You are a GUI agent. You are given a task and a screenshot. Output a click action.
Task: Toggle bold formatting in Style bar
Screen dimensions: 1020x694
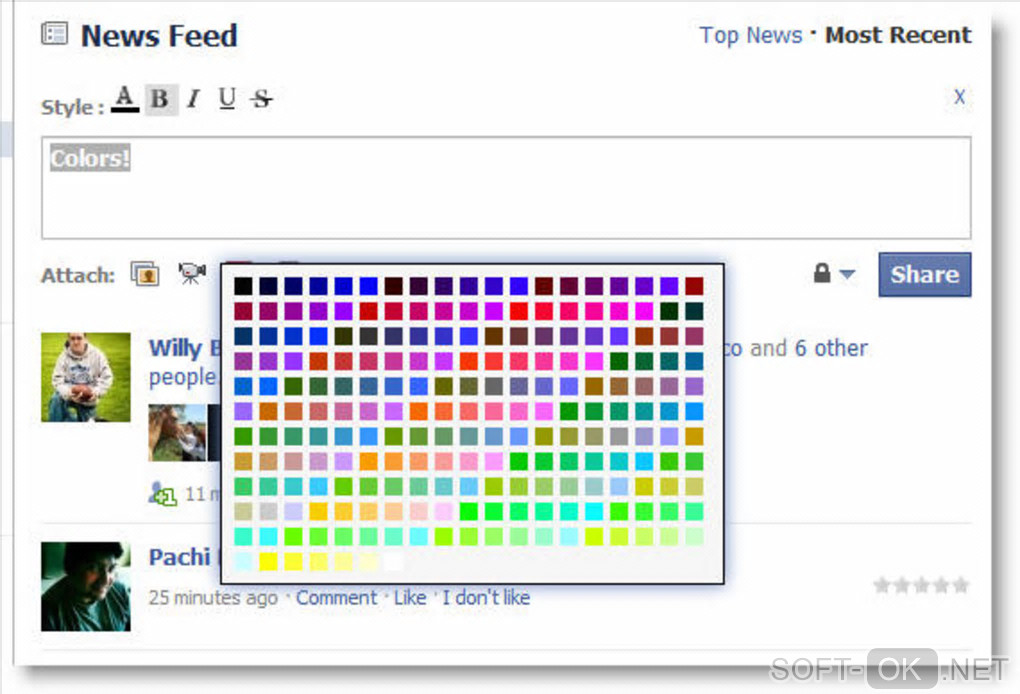pos(160,99)
